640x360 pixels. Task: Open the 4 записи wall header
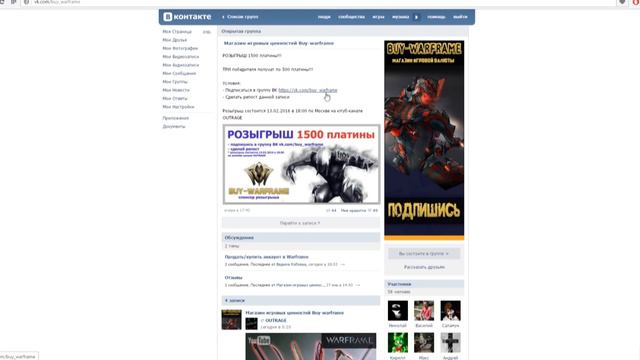coord(301,300)
